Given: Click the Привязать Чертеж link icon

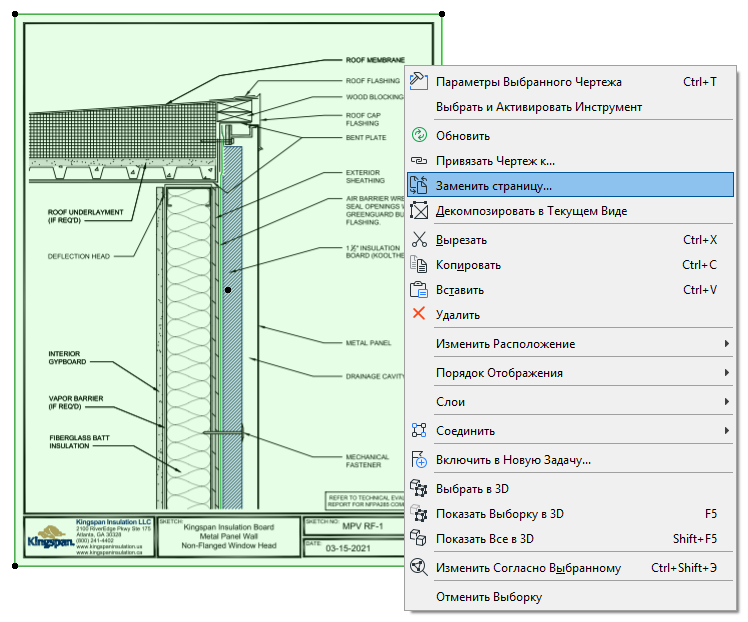Looking at the screenshot, I should click(x=420, y=161).
